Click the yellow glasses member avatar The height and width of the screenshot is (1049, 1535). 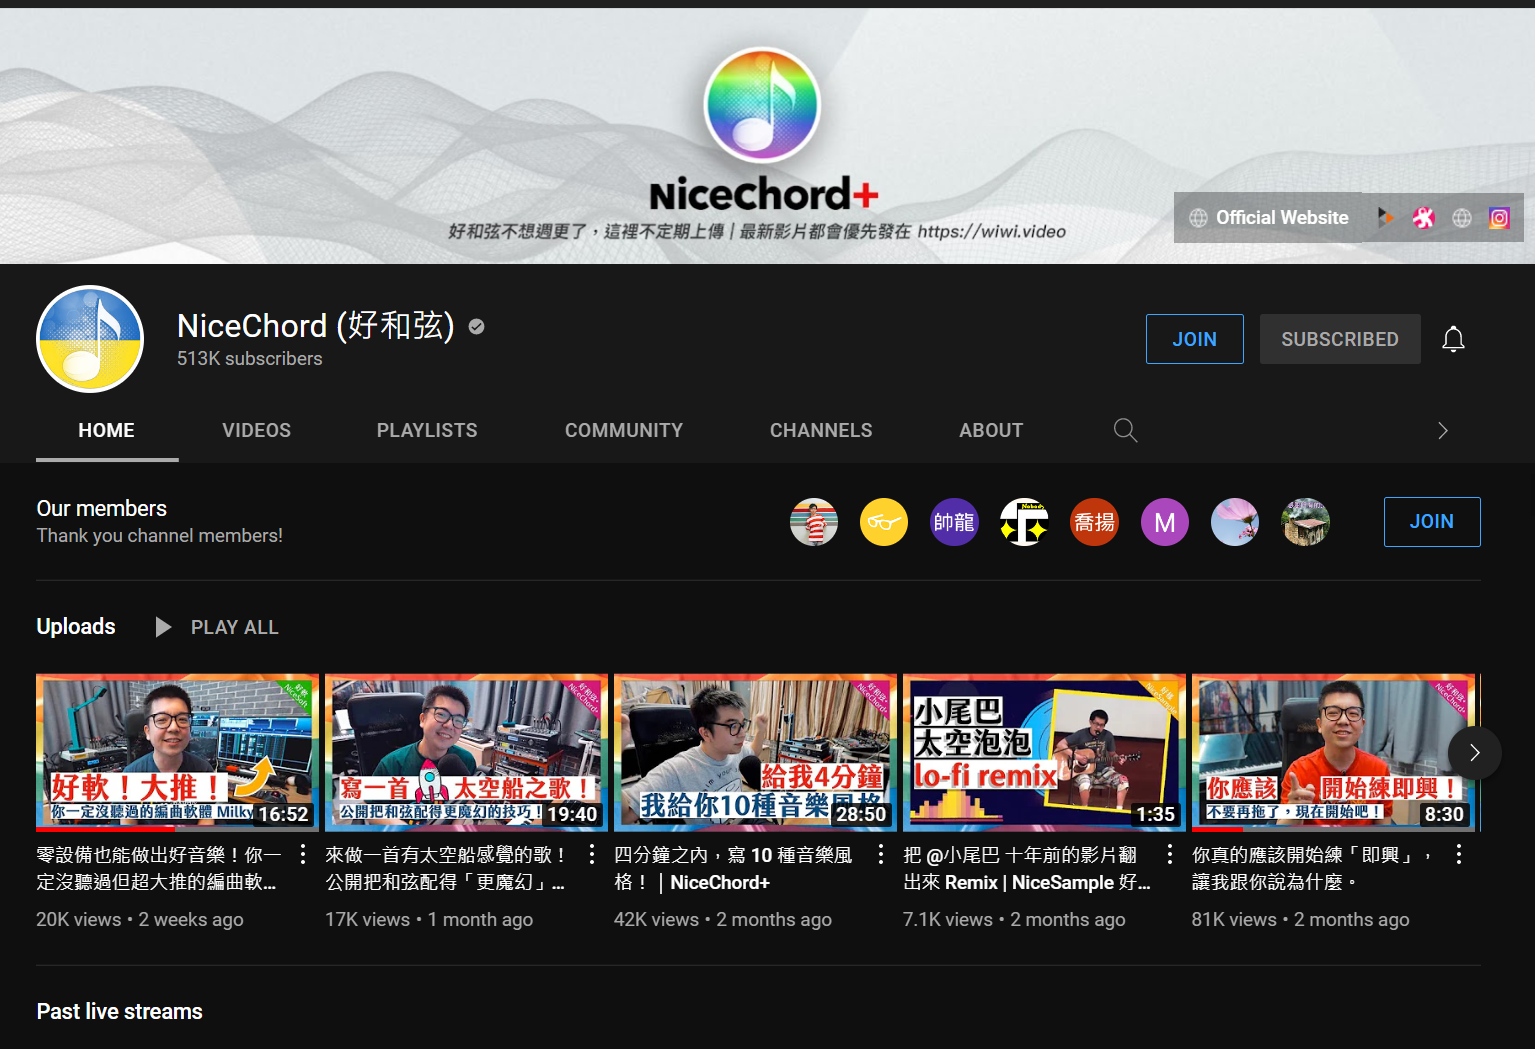tap(883, 522)
